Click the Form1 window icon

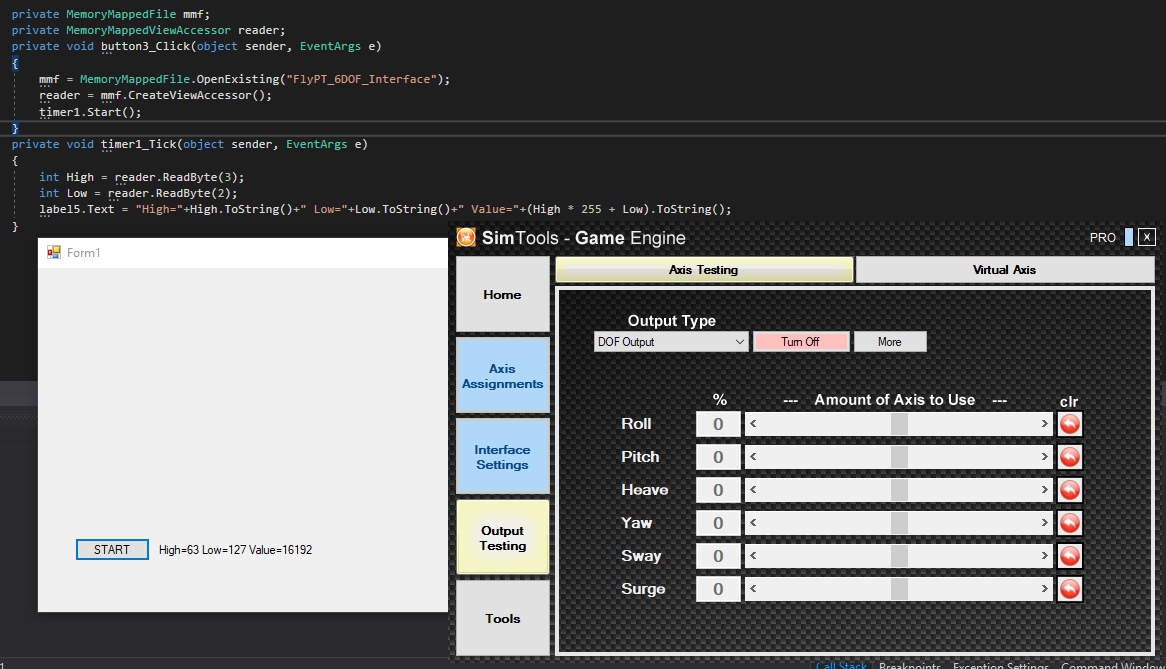[54, 253]
